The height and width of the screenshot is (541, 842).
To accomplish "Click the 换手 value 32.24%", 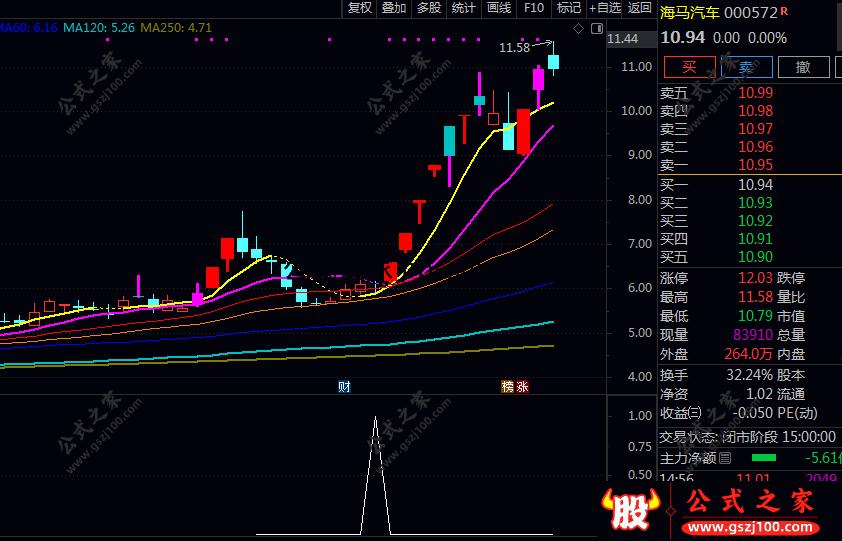I will (x=750, y=375).
